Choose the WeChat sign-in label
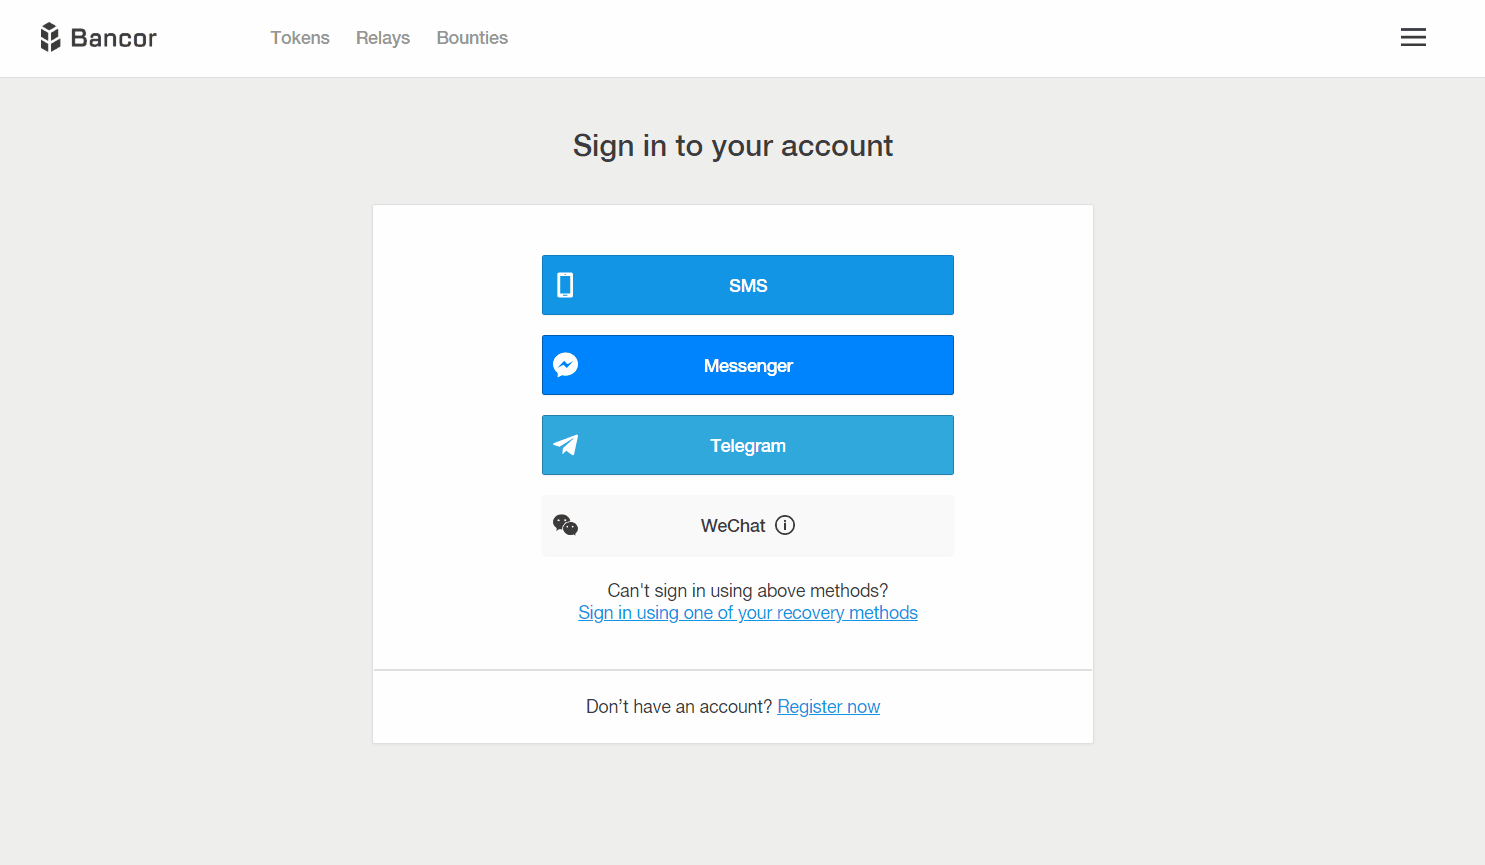 (733, 526)
